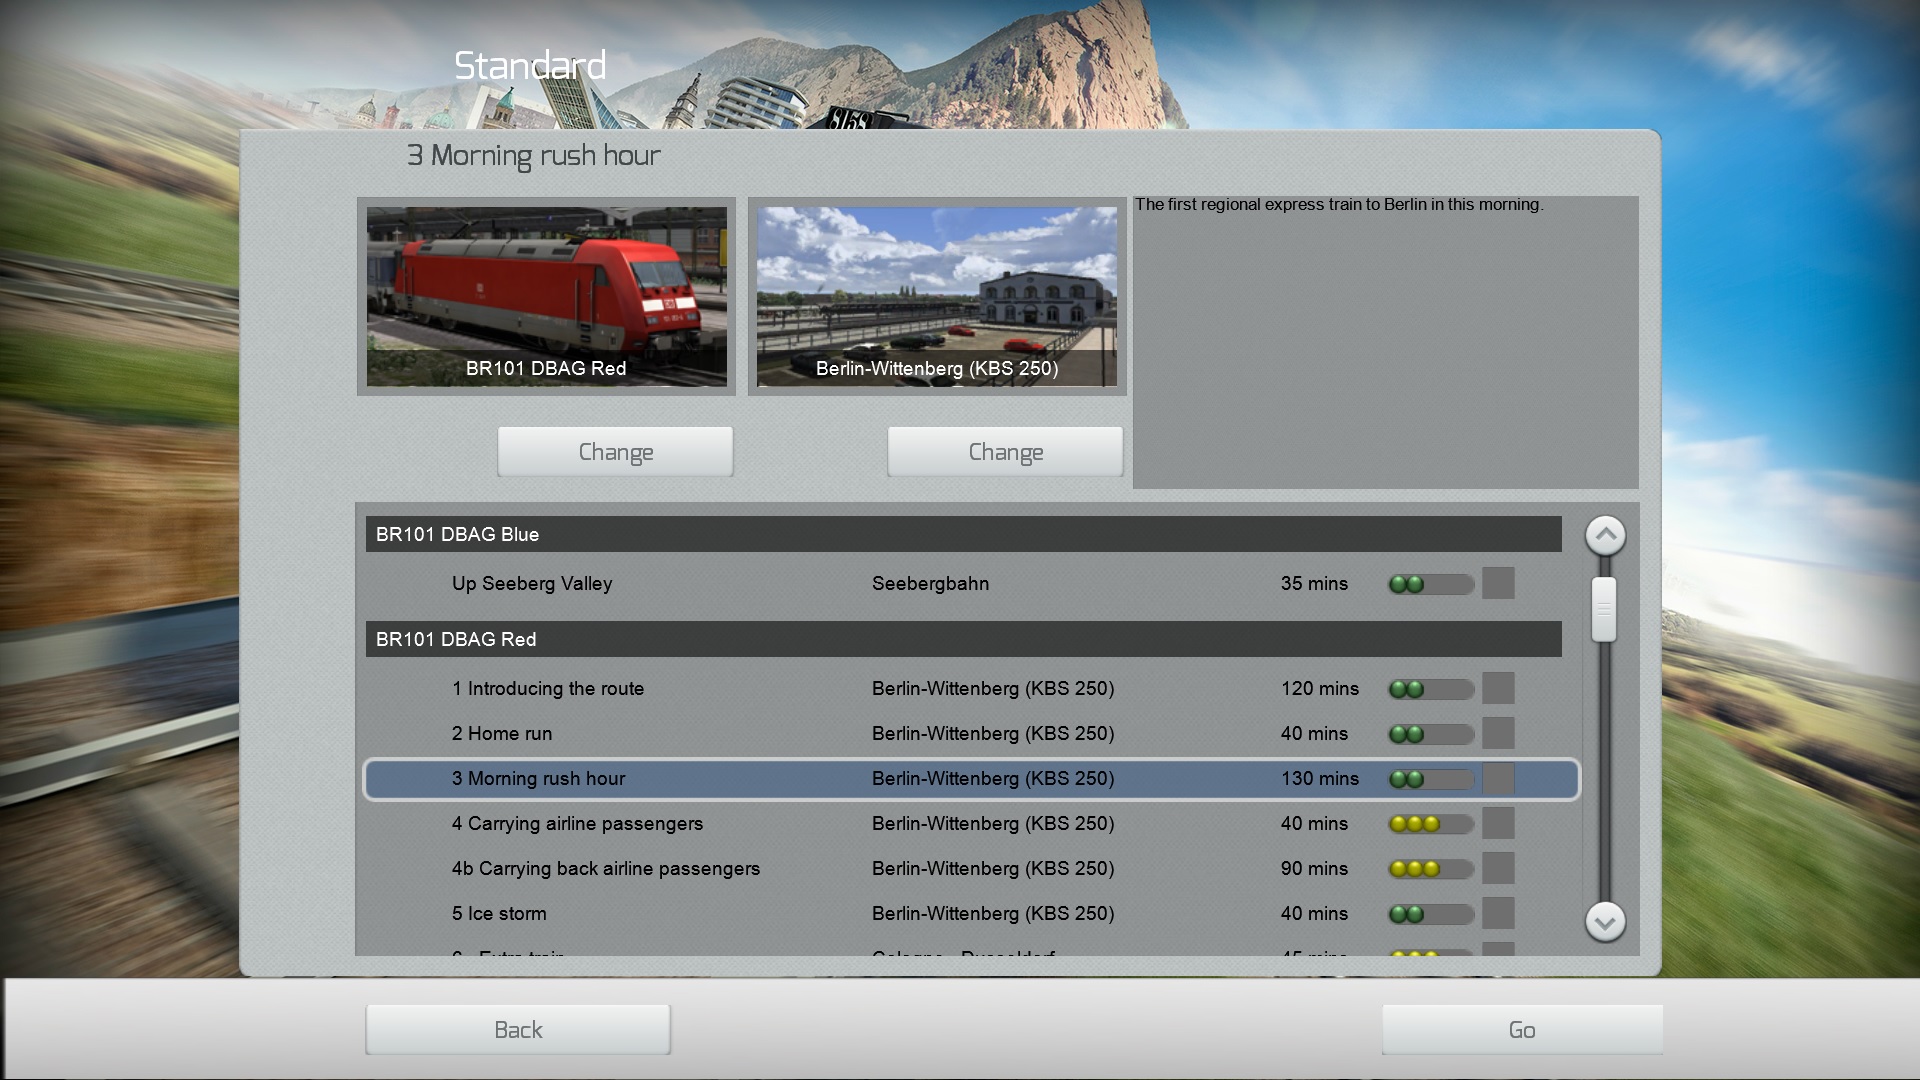The image size is (1920, 1080).
Task: Toggle completion box for 2 Home run
Action: pyautogui.click(x=1497, y=733)
